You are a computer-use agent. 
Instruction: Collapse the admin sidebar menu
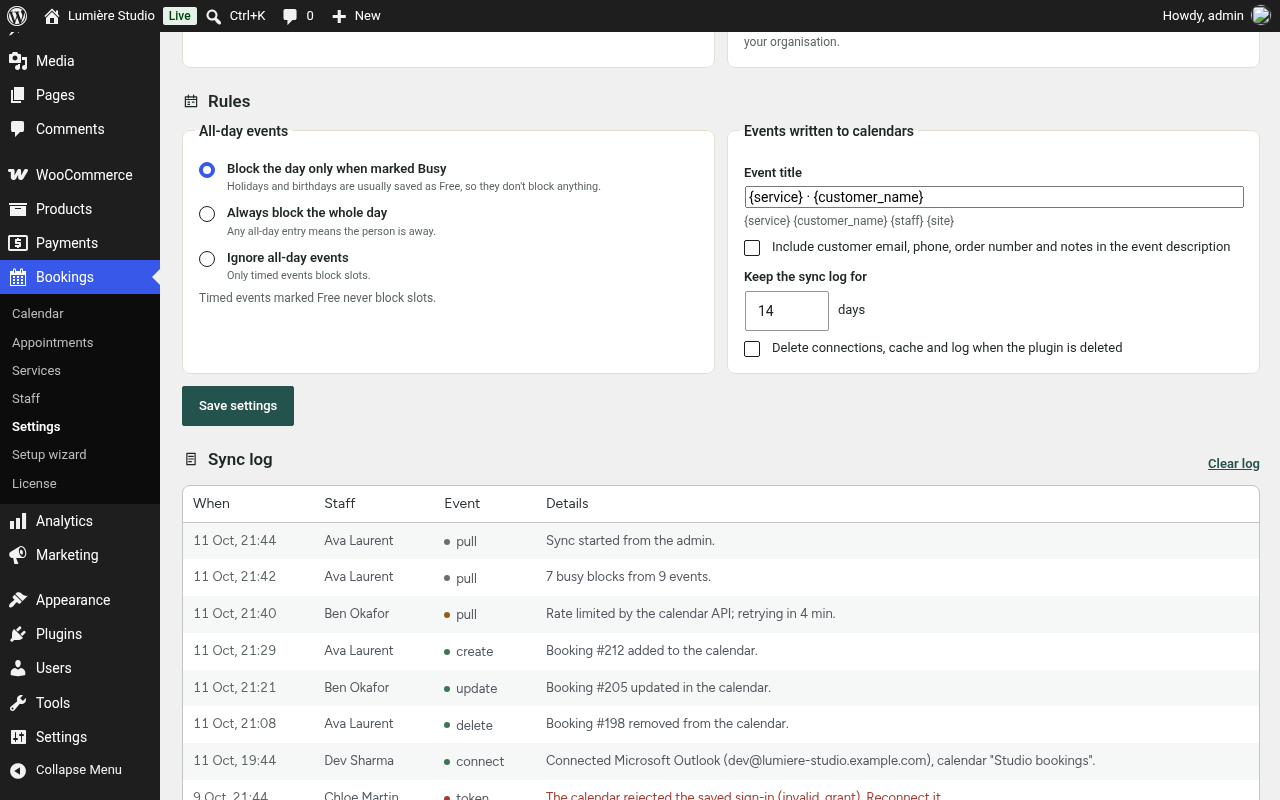point(80,770)
